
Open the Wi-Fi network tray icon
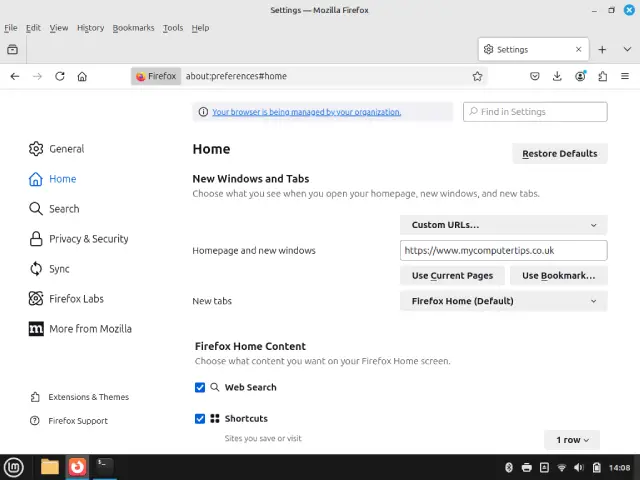coord(562,467)
